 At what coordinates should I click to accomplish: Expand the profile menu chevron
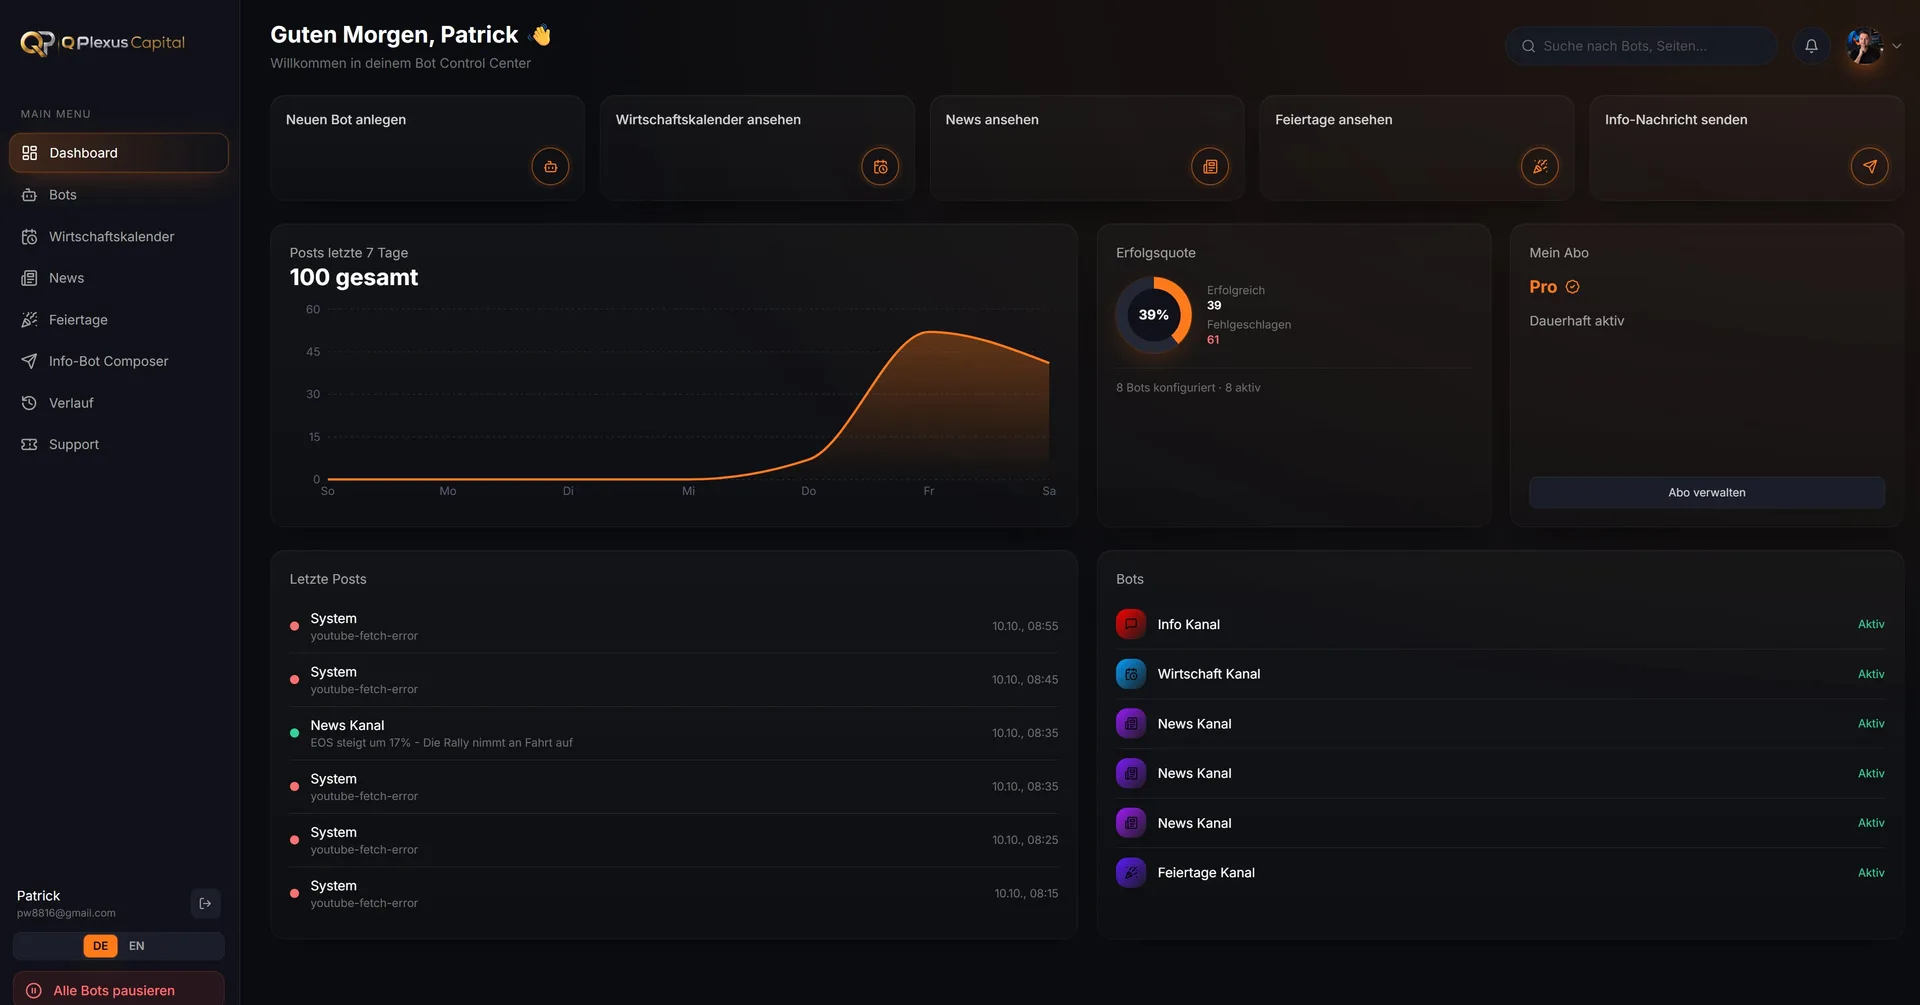1896,46
